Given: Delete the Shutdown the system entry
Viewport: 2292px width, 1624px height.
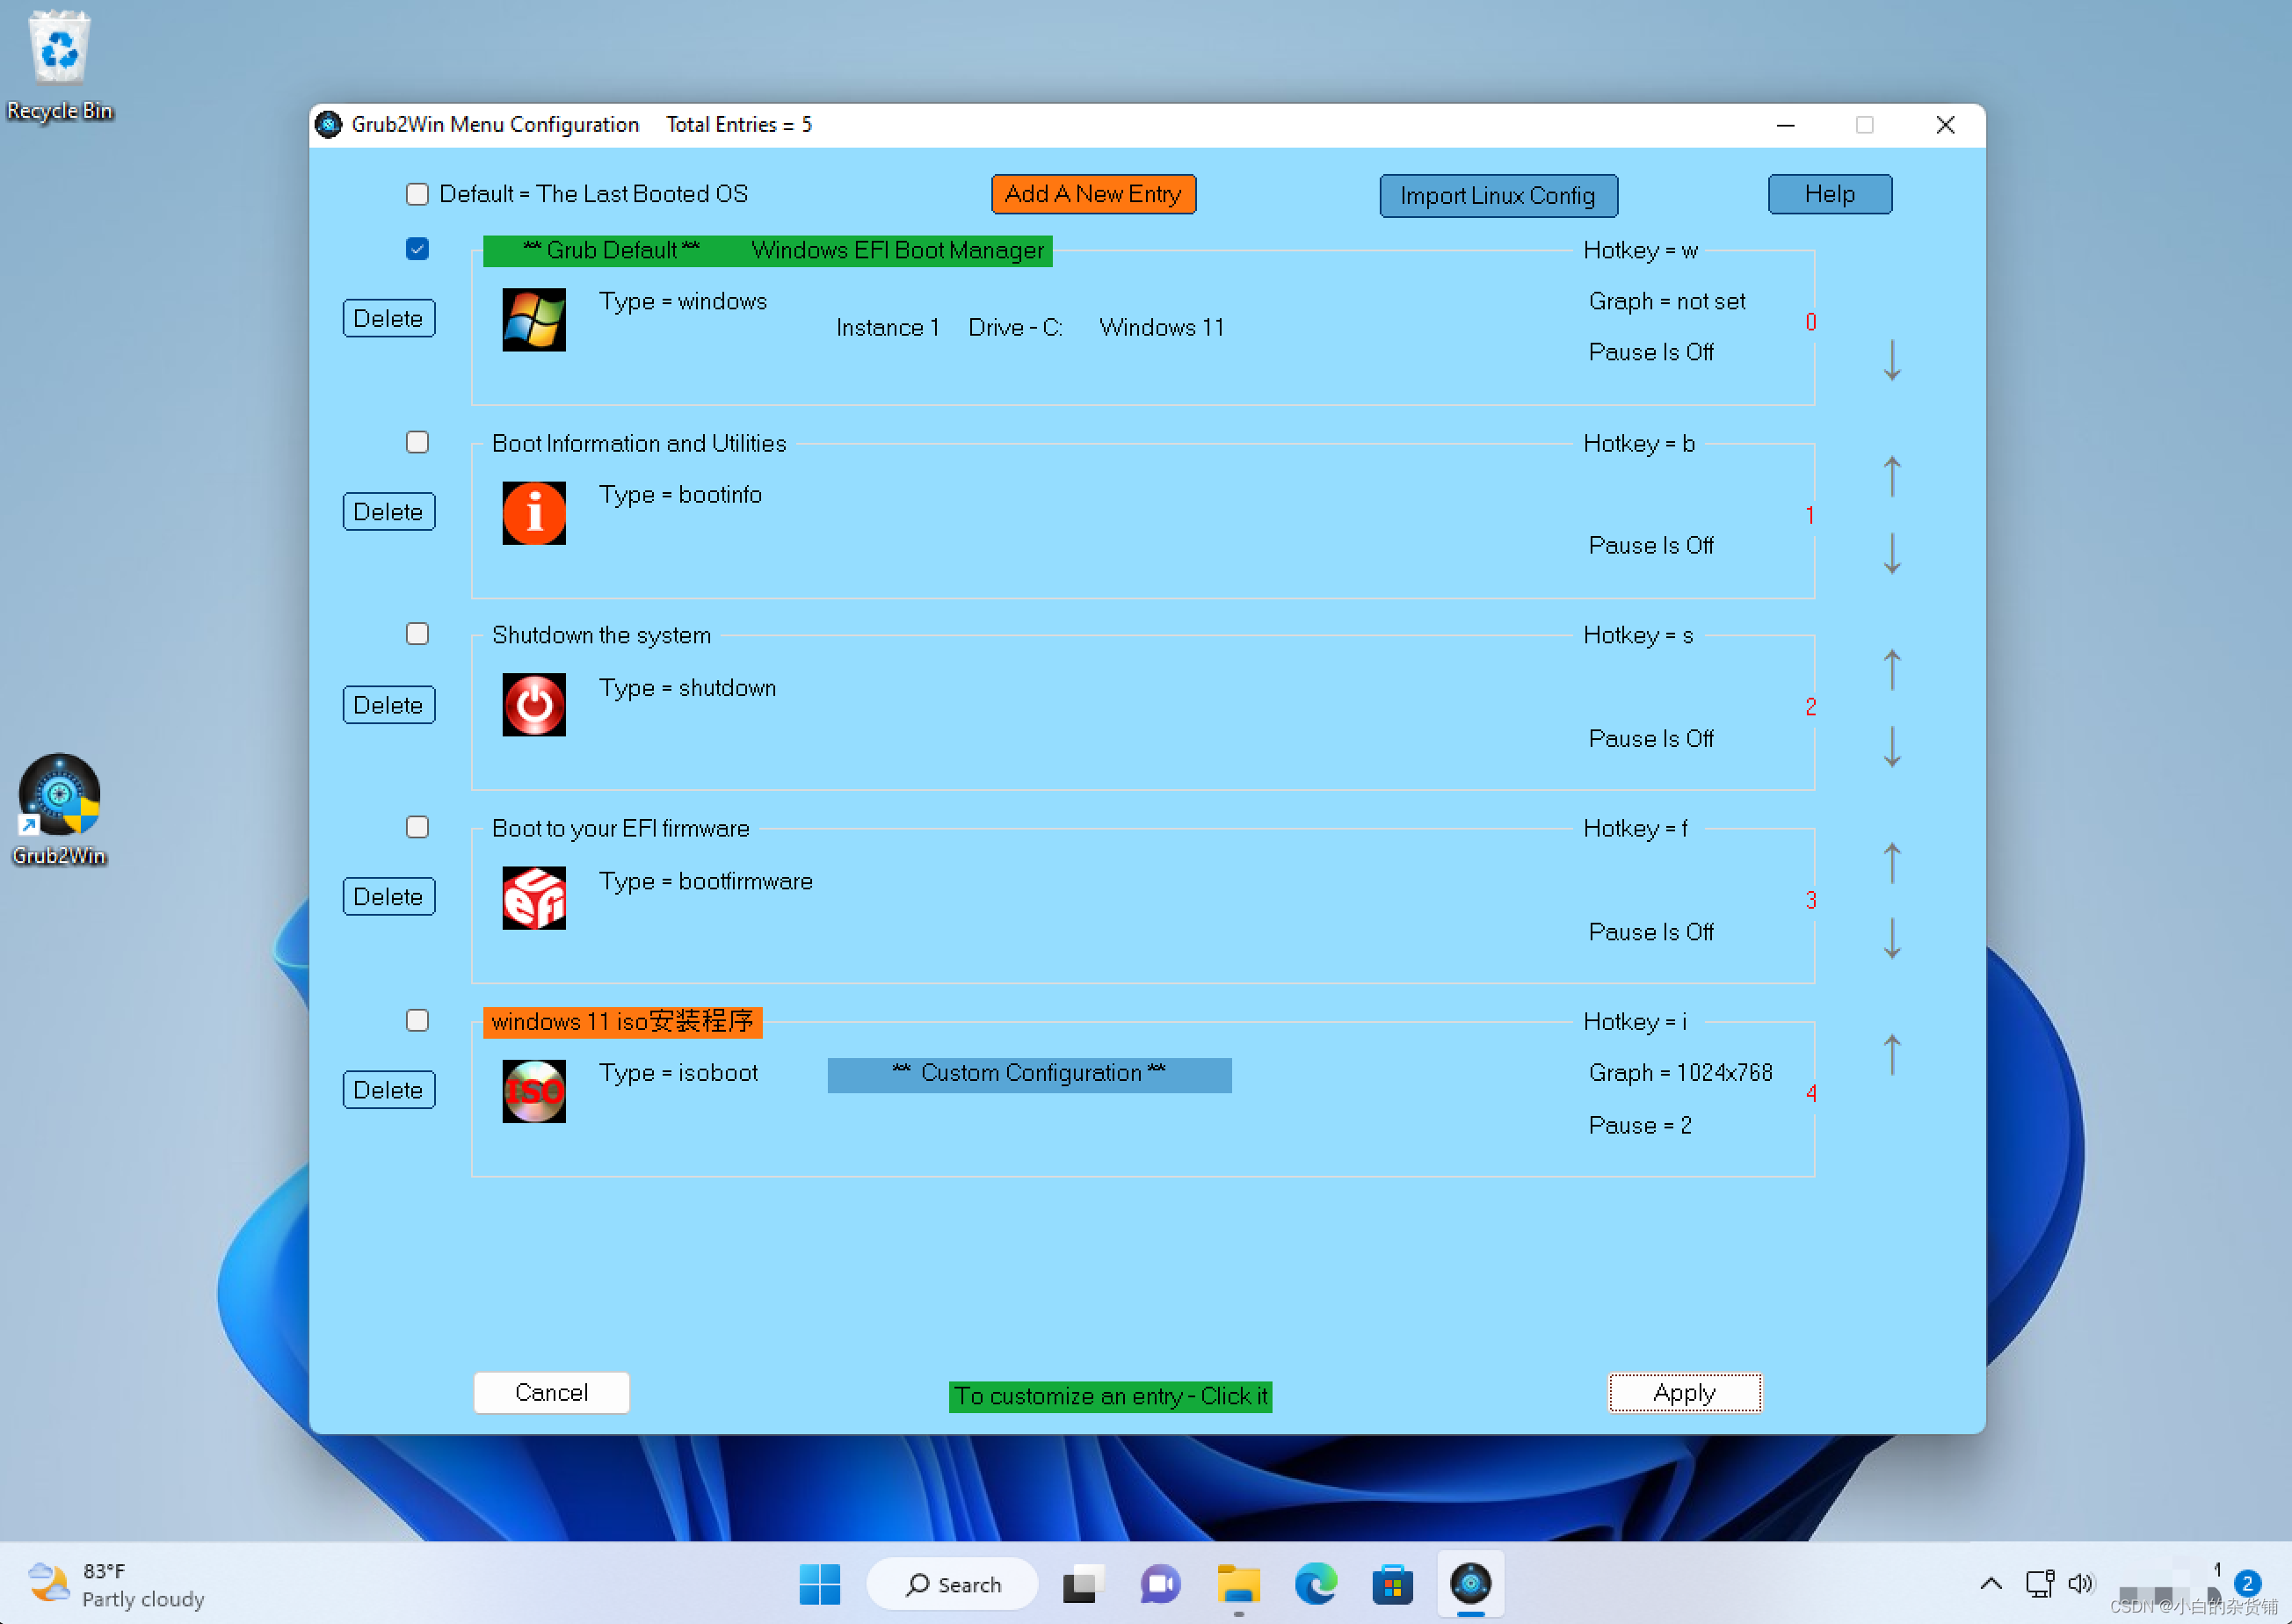Looking at the screenshot, I should [389, 704].
